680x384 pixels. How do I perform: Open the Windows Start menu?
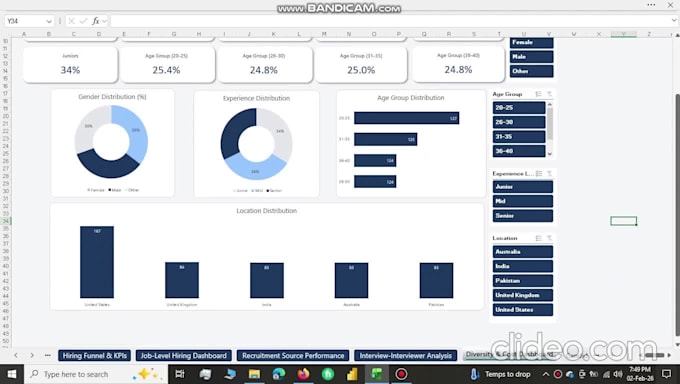tap(11, 374)
